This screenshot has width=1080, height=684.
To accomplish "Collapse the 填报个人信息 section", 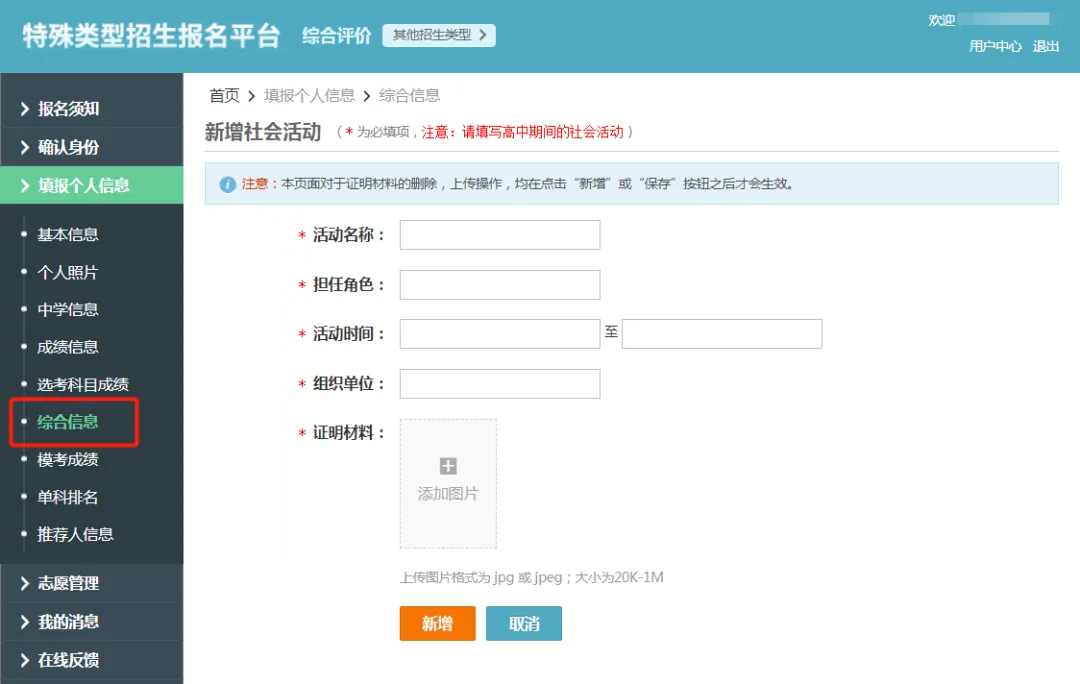I will [x=84, y=185].
